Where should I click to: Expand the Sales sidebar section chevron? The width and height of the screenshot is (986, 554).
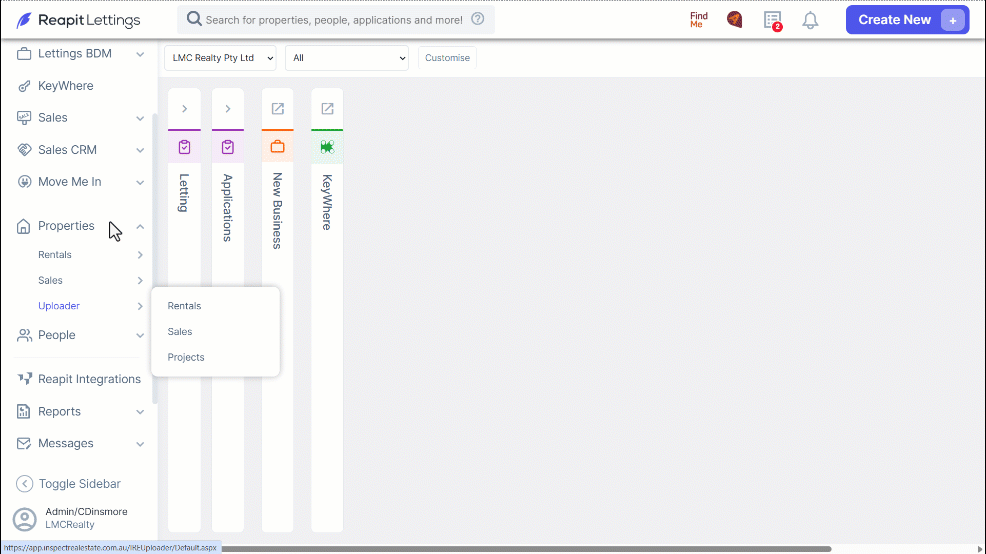click(x=140, y=118)
